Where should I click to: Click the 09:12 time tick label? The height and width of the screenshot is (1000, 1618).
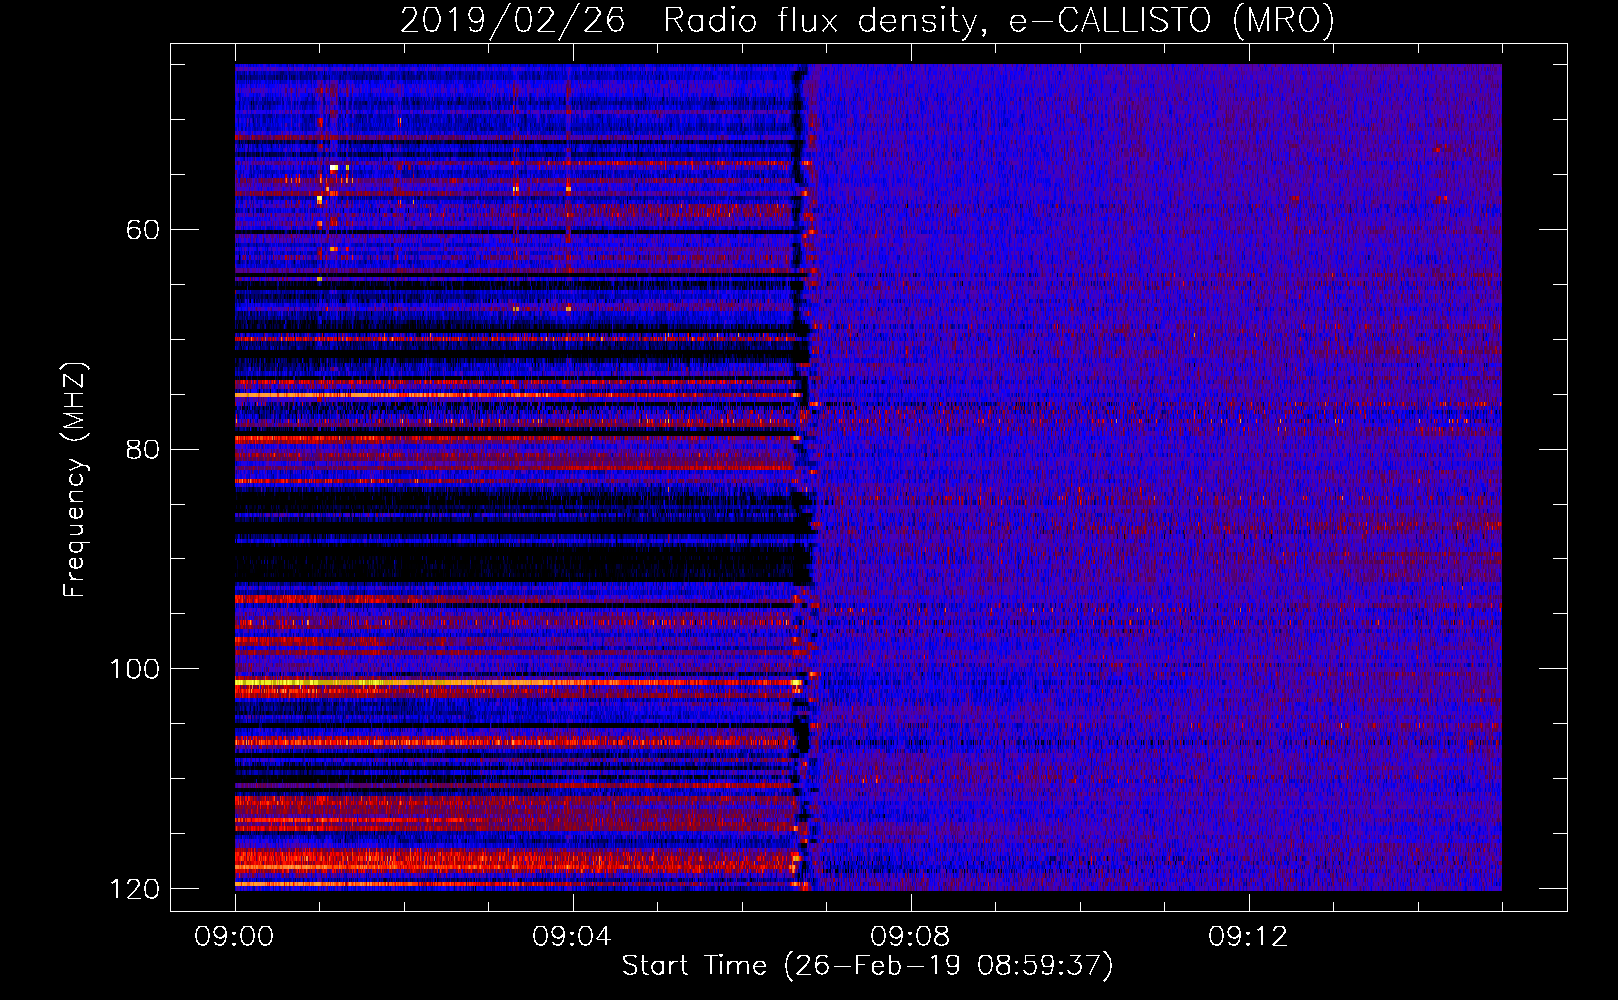[1248, 936]
